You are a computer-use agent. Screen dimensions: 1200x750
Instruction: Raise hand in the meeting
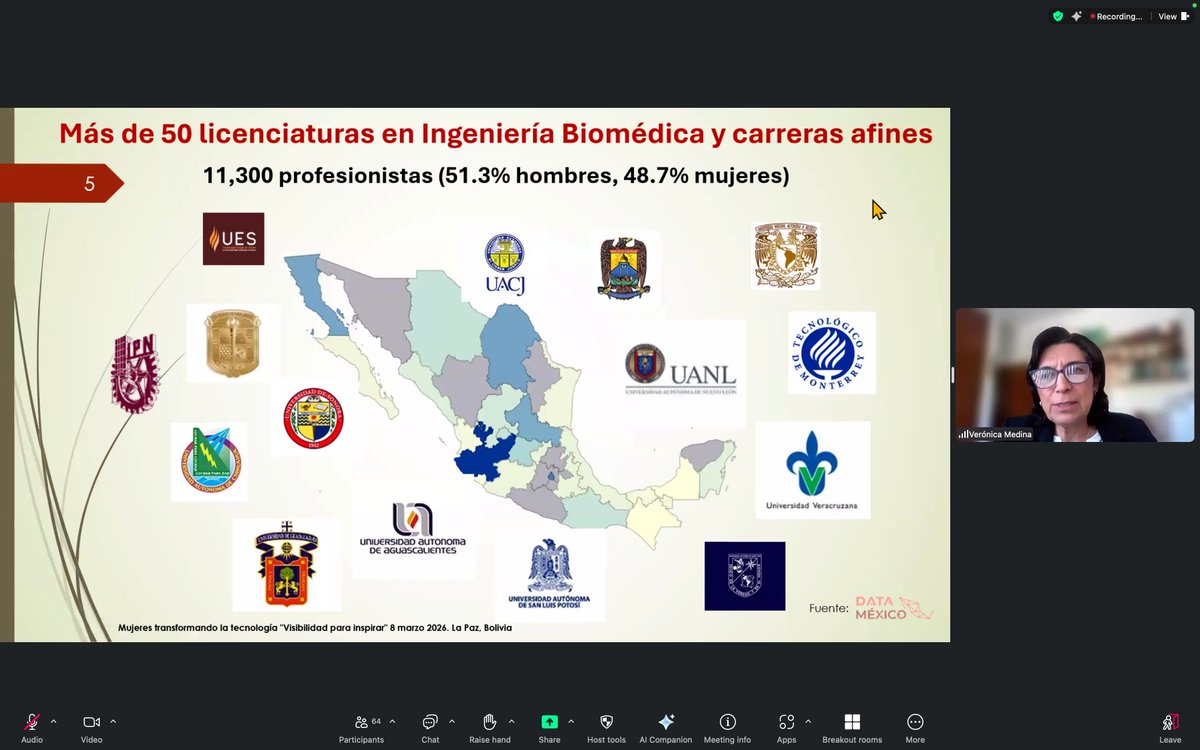pyautogui.click(x=490, y=727)
